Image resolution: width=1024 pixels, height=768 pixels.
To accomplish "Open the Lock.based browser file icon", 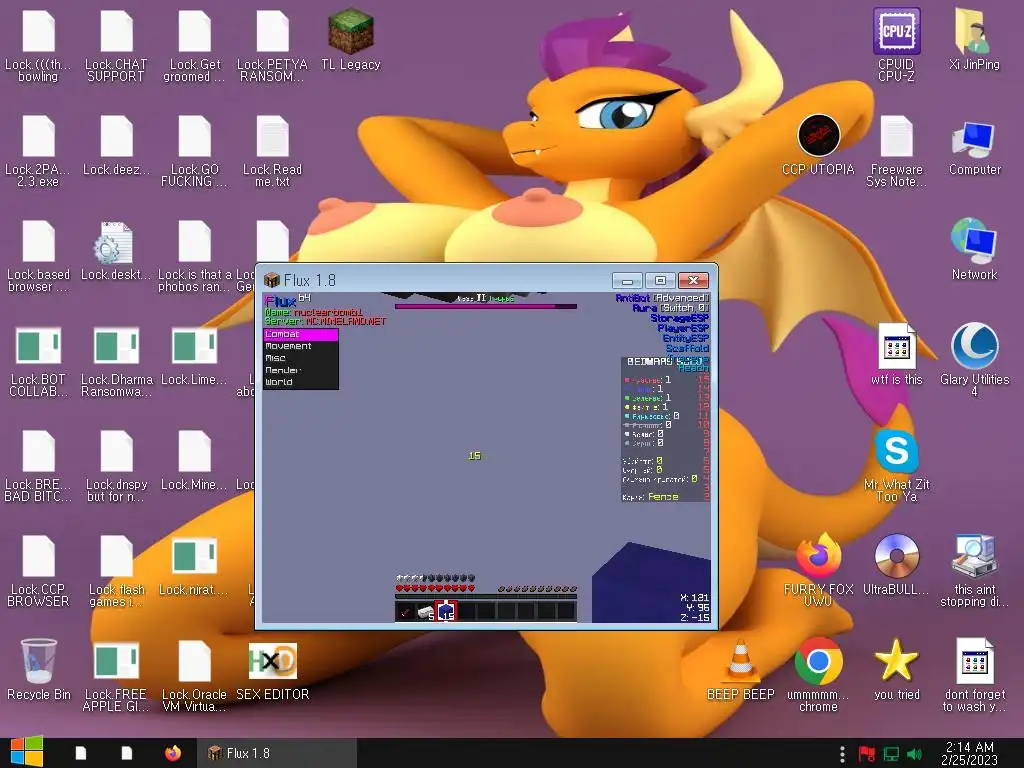I will [39, 255].
